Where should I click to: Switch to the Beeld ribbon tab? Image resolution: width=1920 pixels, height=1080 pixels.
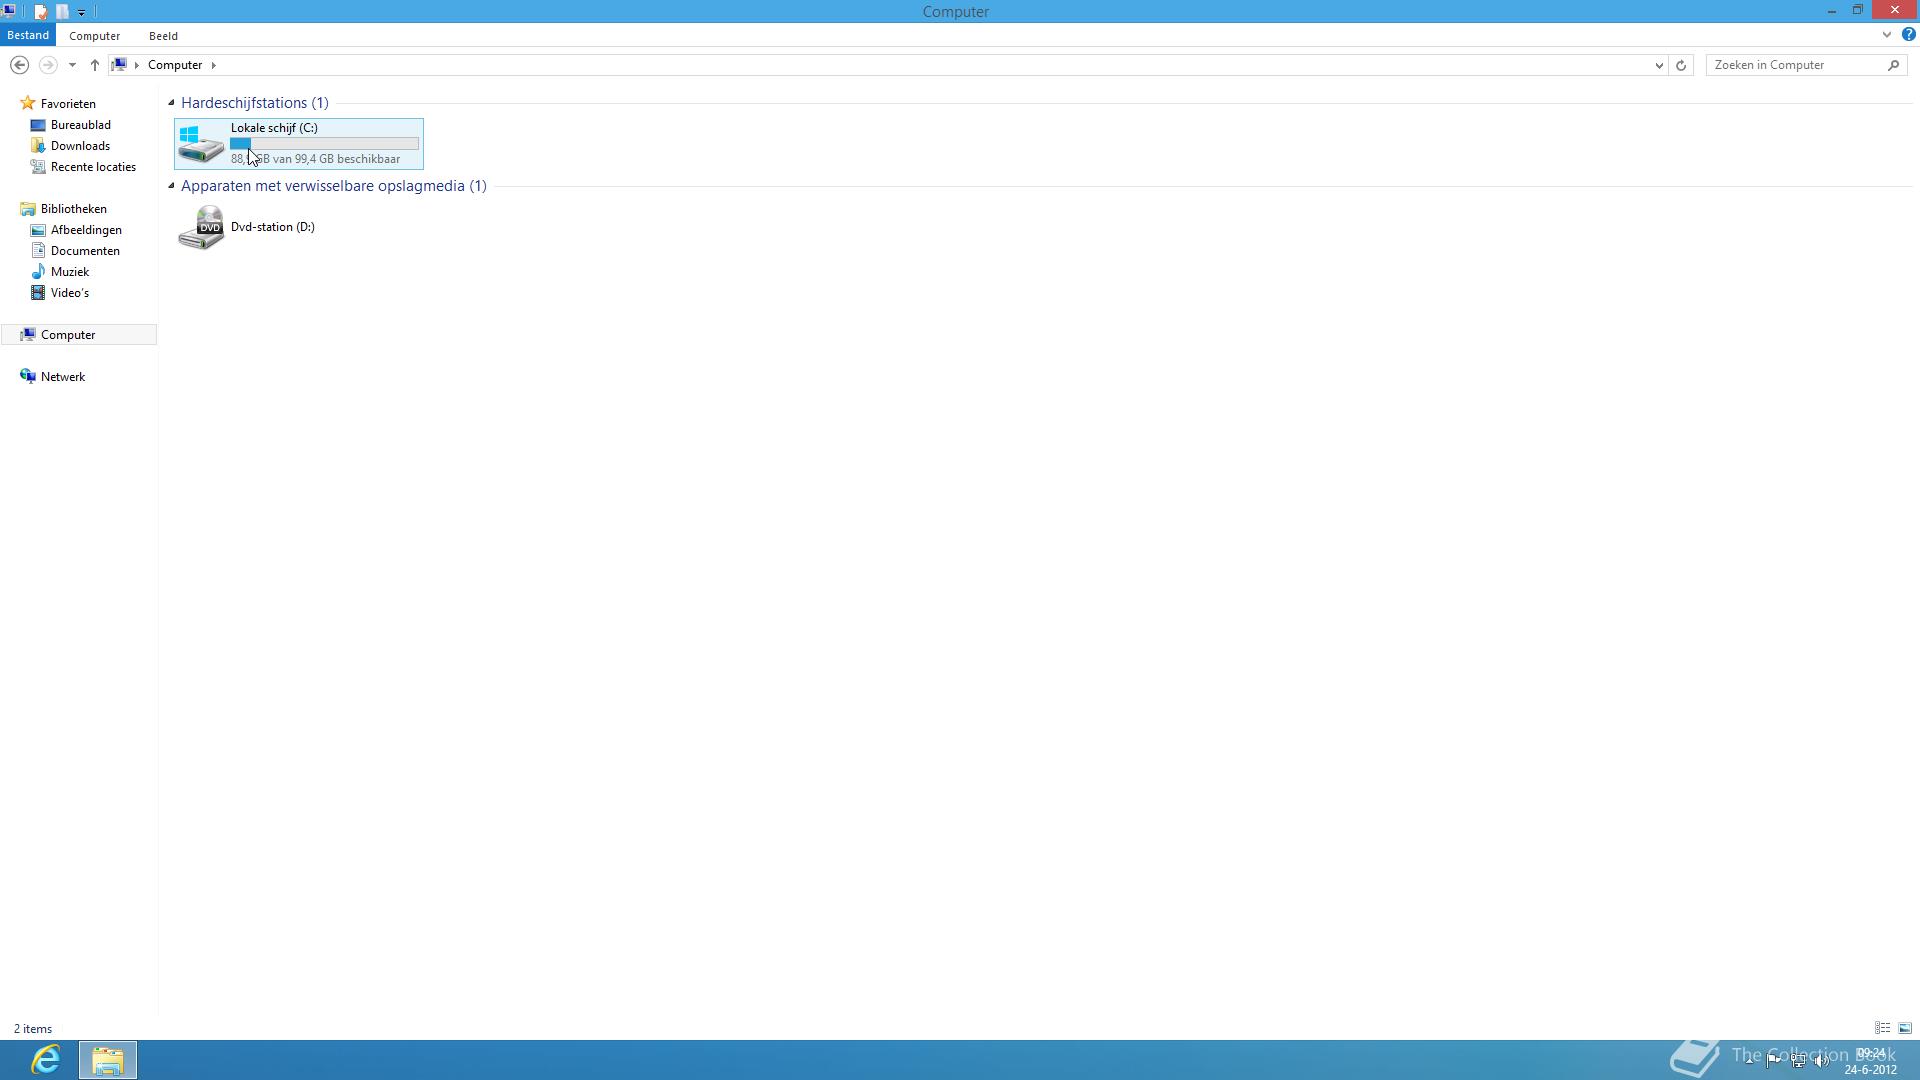click(x=163, y=36)
